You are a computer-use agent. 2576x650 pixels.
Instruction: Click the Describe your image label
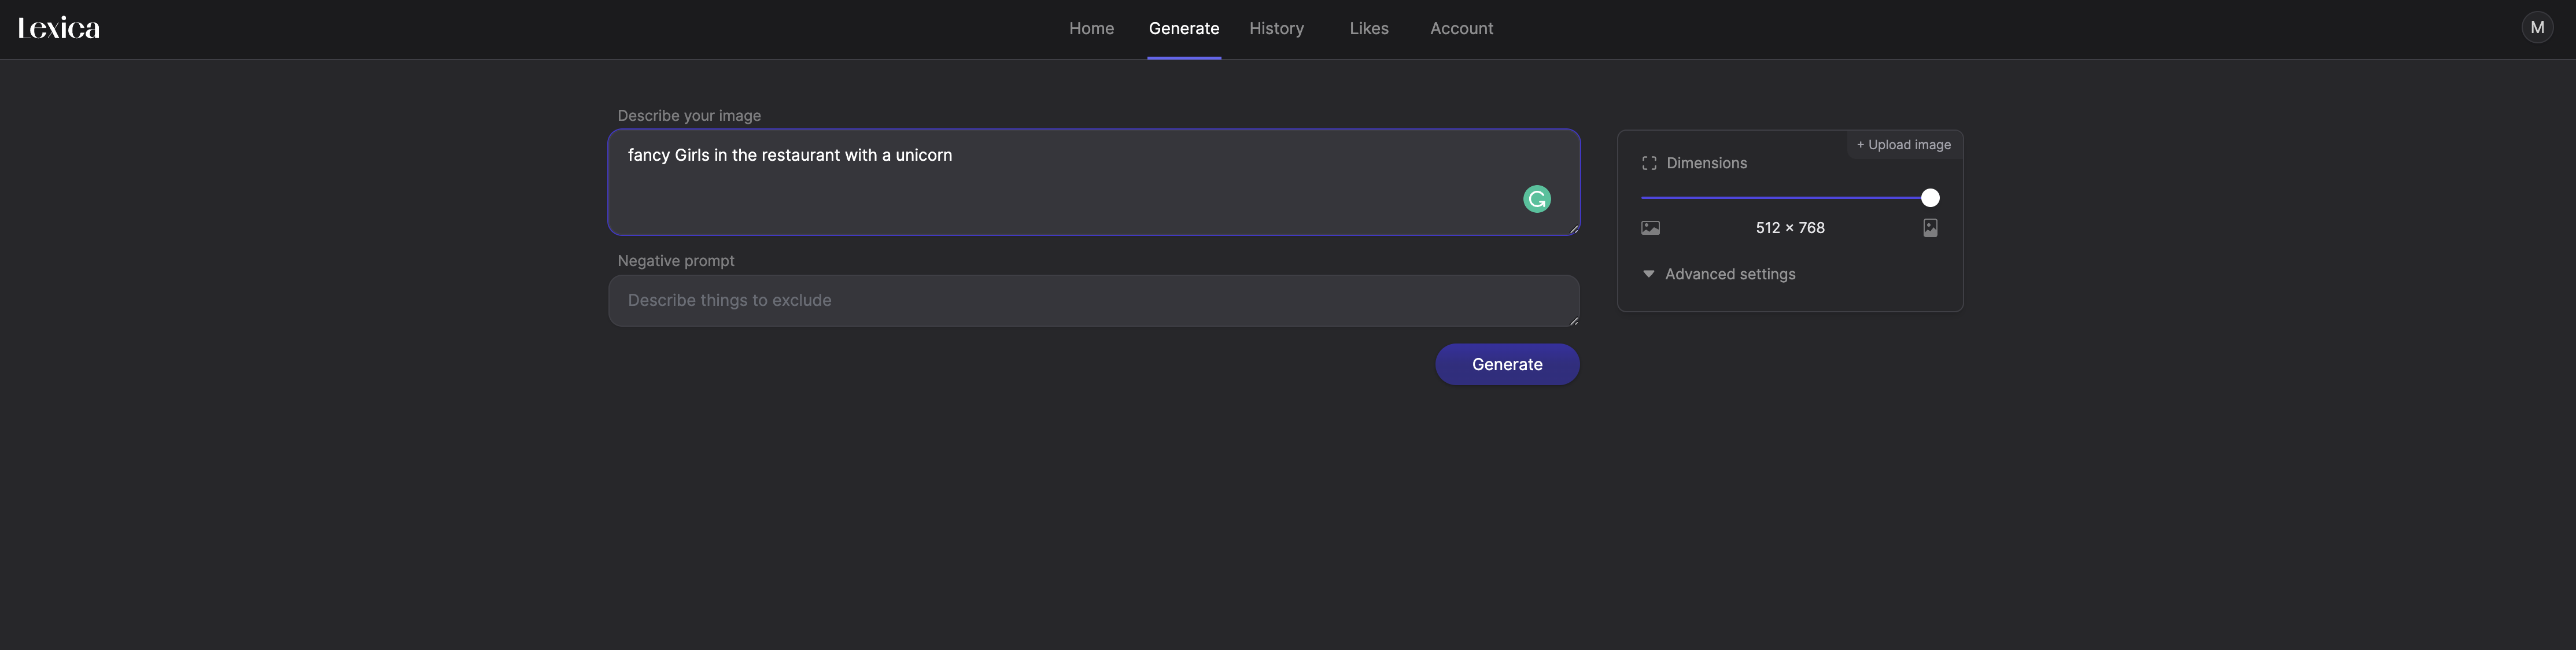[x=689, y=116]
